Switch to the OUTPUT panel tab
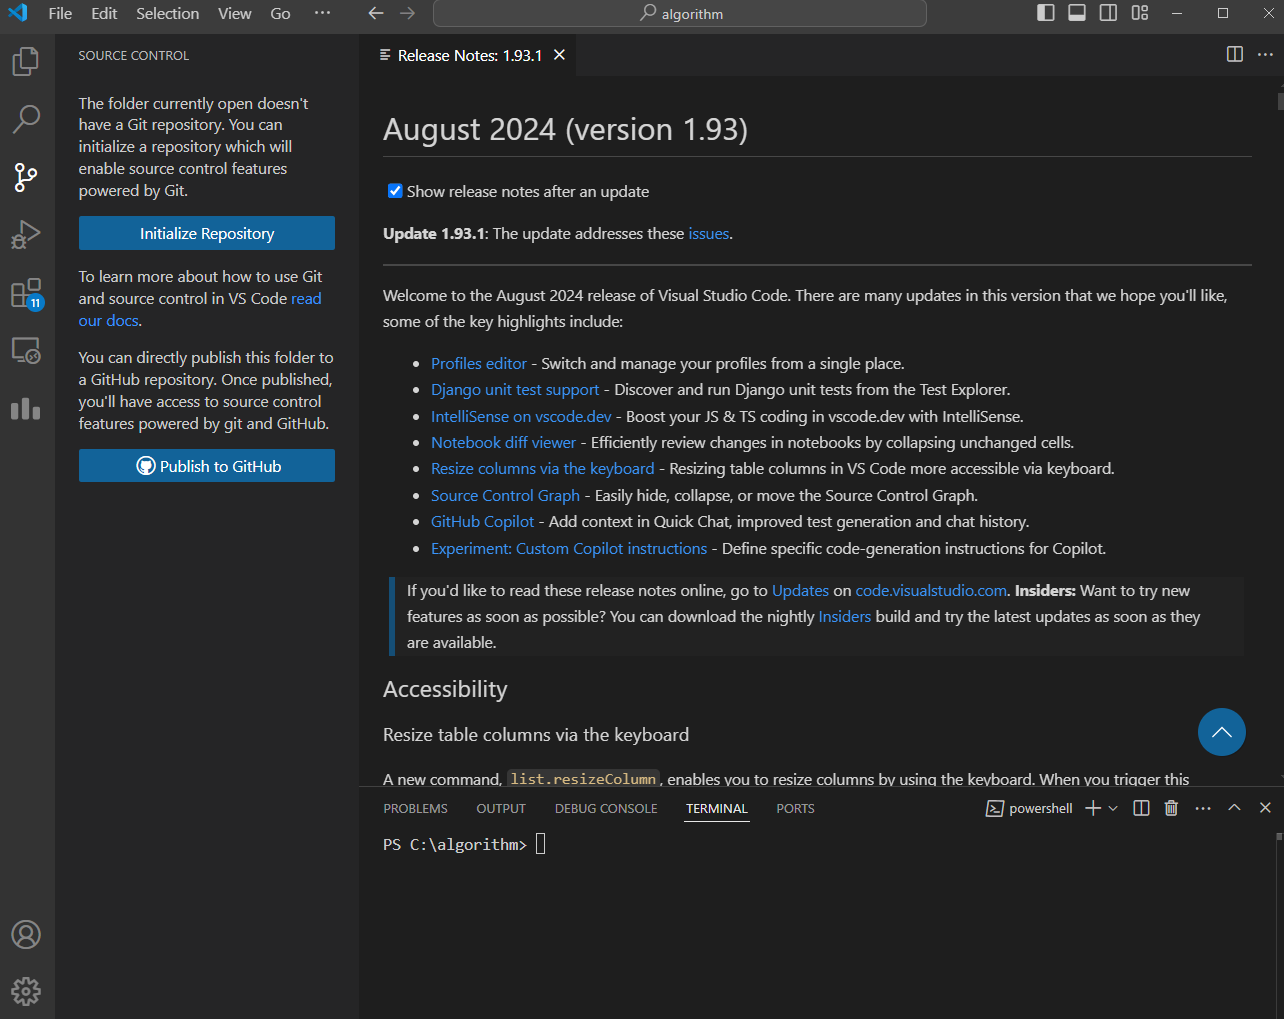This screenshot has width=1284, height=1019. (501, 808)
